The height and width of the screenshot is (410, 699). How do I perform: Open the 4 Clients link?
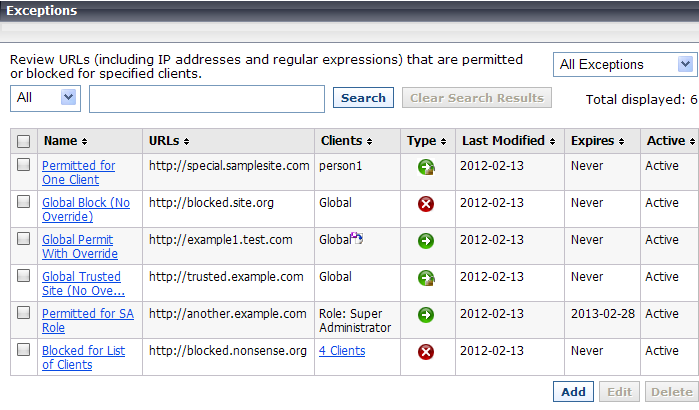pos(342,351)
